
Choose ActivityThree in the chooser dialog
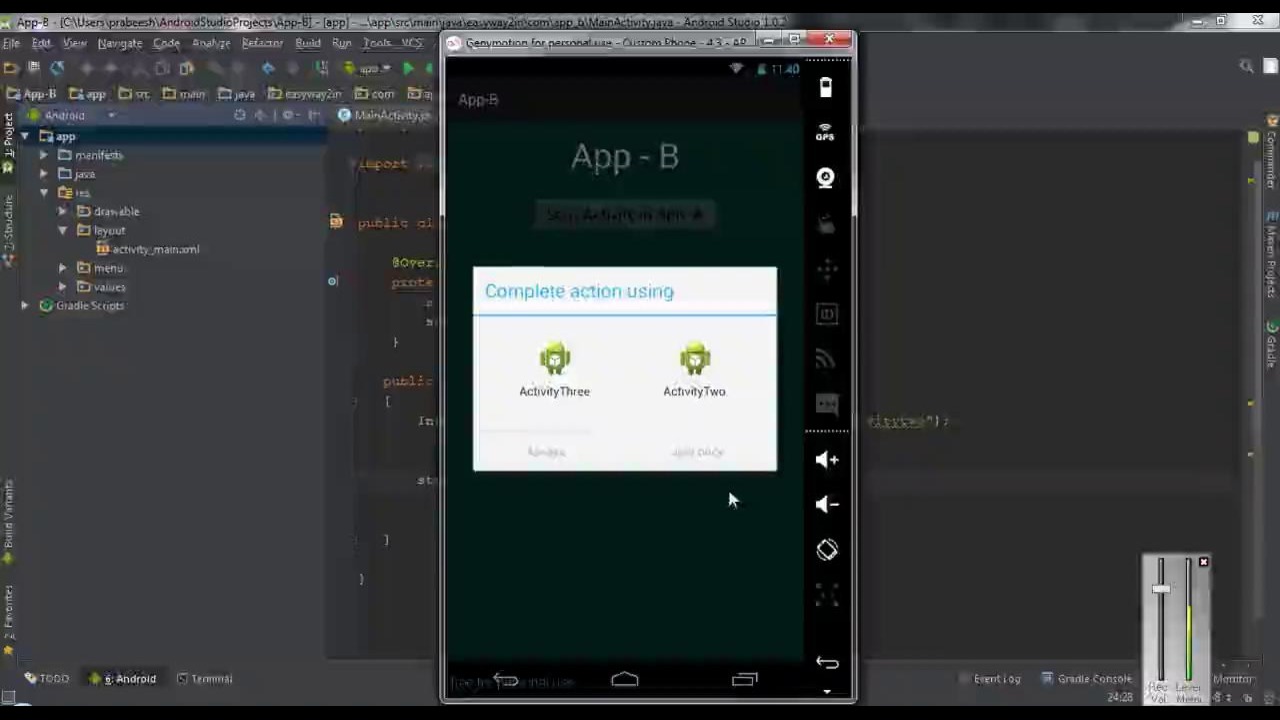click(x=554, y=370)
